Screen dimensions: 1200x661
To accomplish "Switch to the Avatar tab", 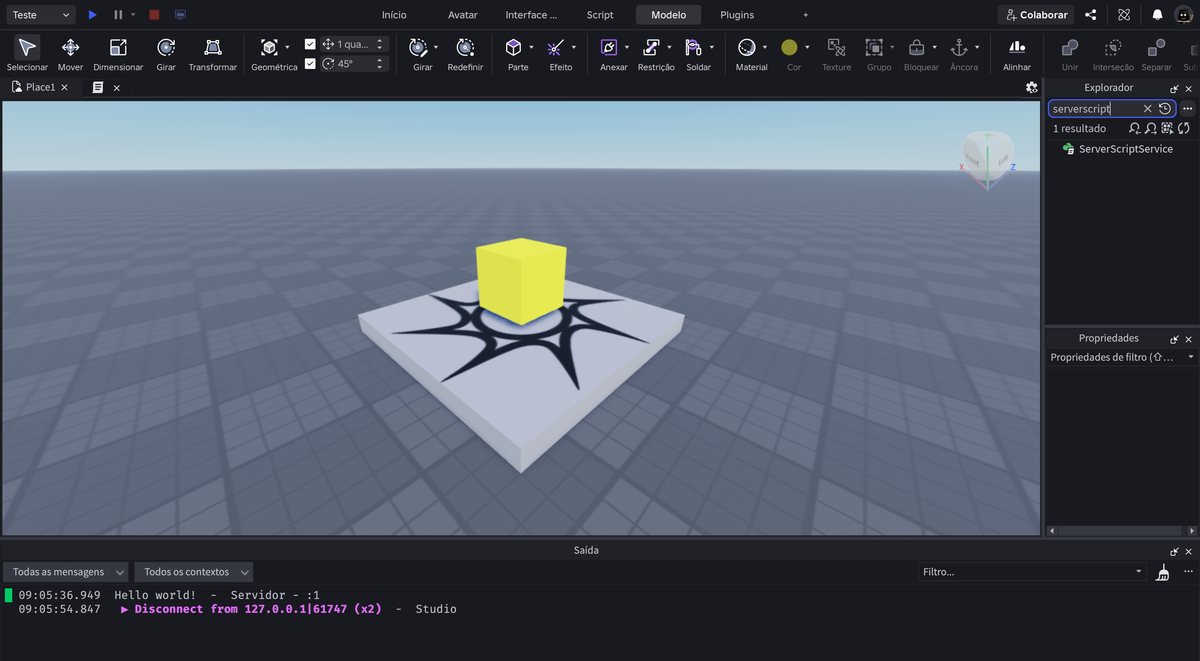I will tap(462, 15).
